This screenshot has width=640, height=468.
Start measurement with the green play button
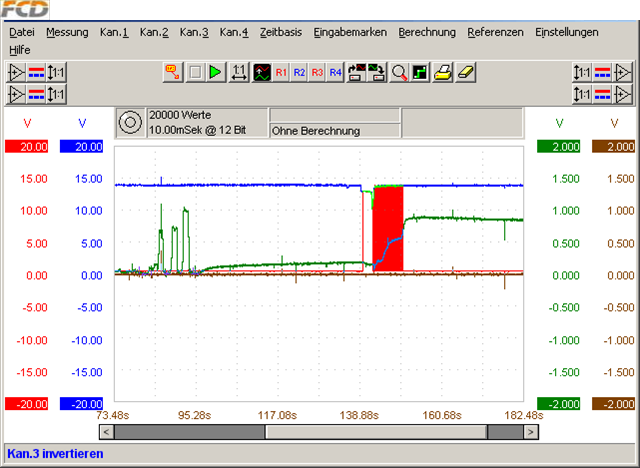click(x=216, y=73)
